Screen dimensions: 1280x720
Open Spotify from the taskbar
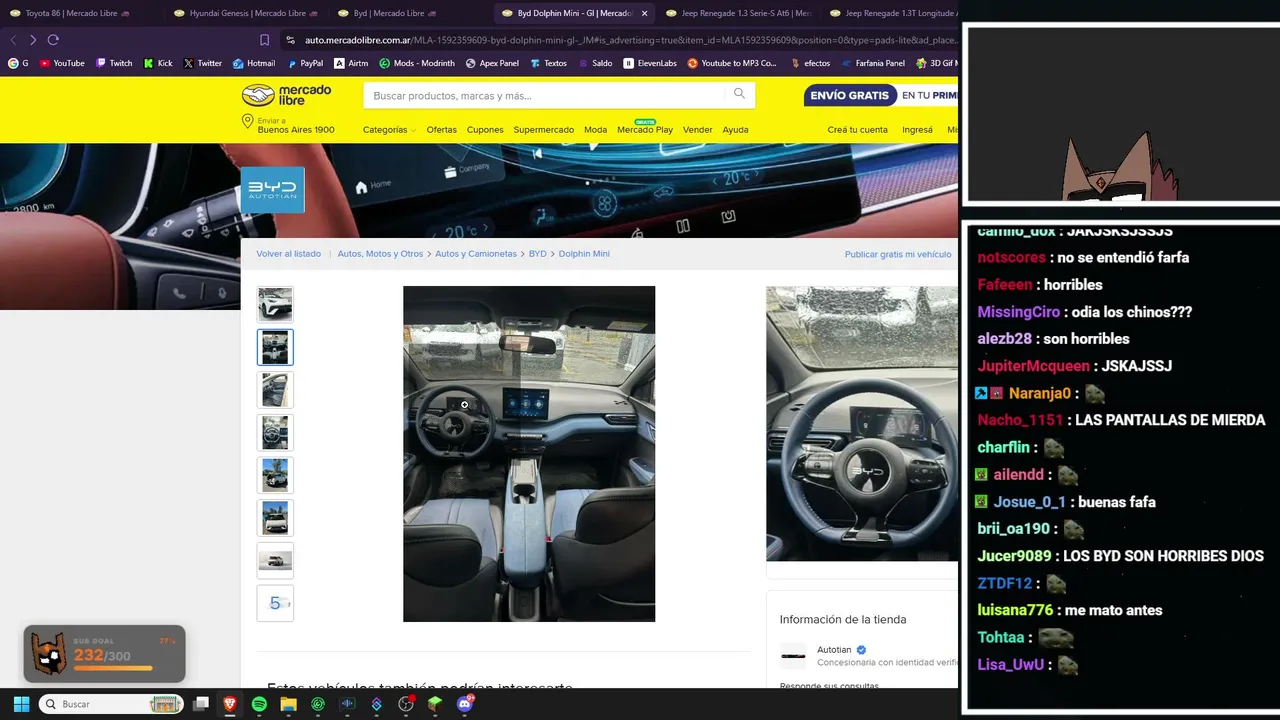tap(259, 704)
